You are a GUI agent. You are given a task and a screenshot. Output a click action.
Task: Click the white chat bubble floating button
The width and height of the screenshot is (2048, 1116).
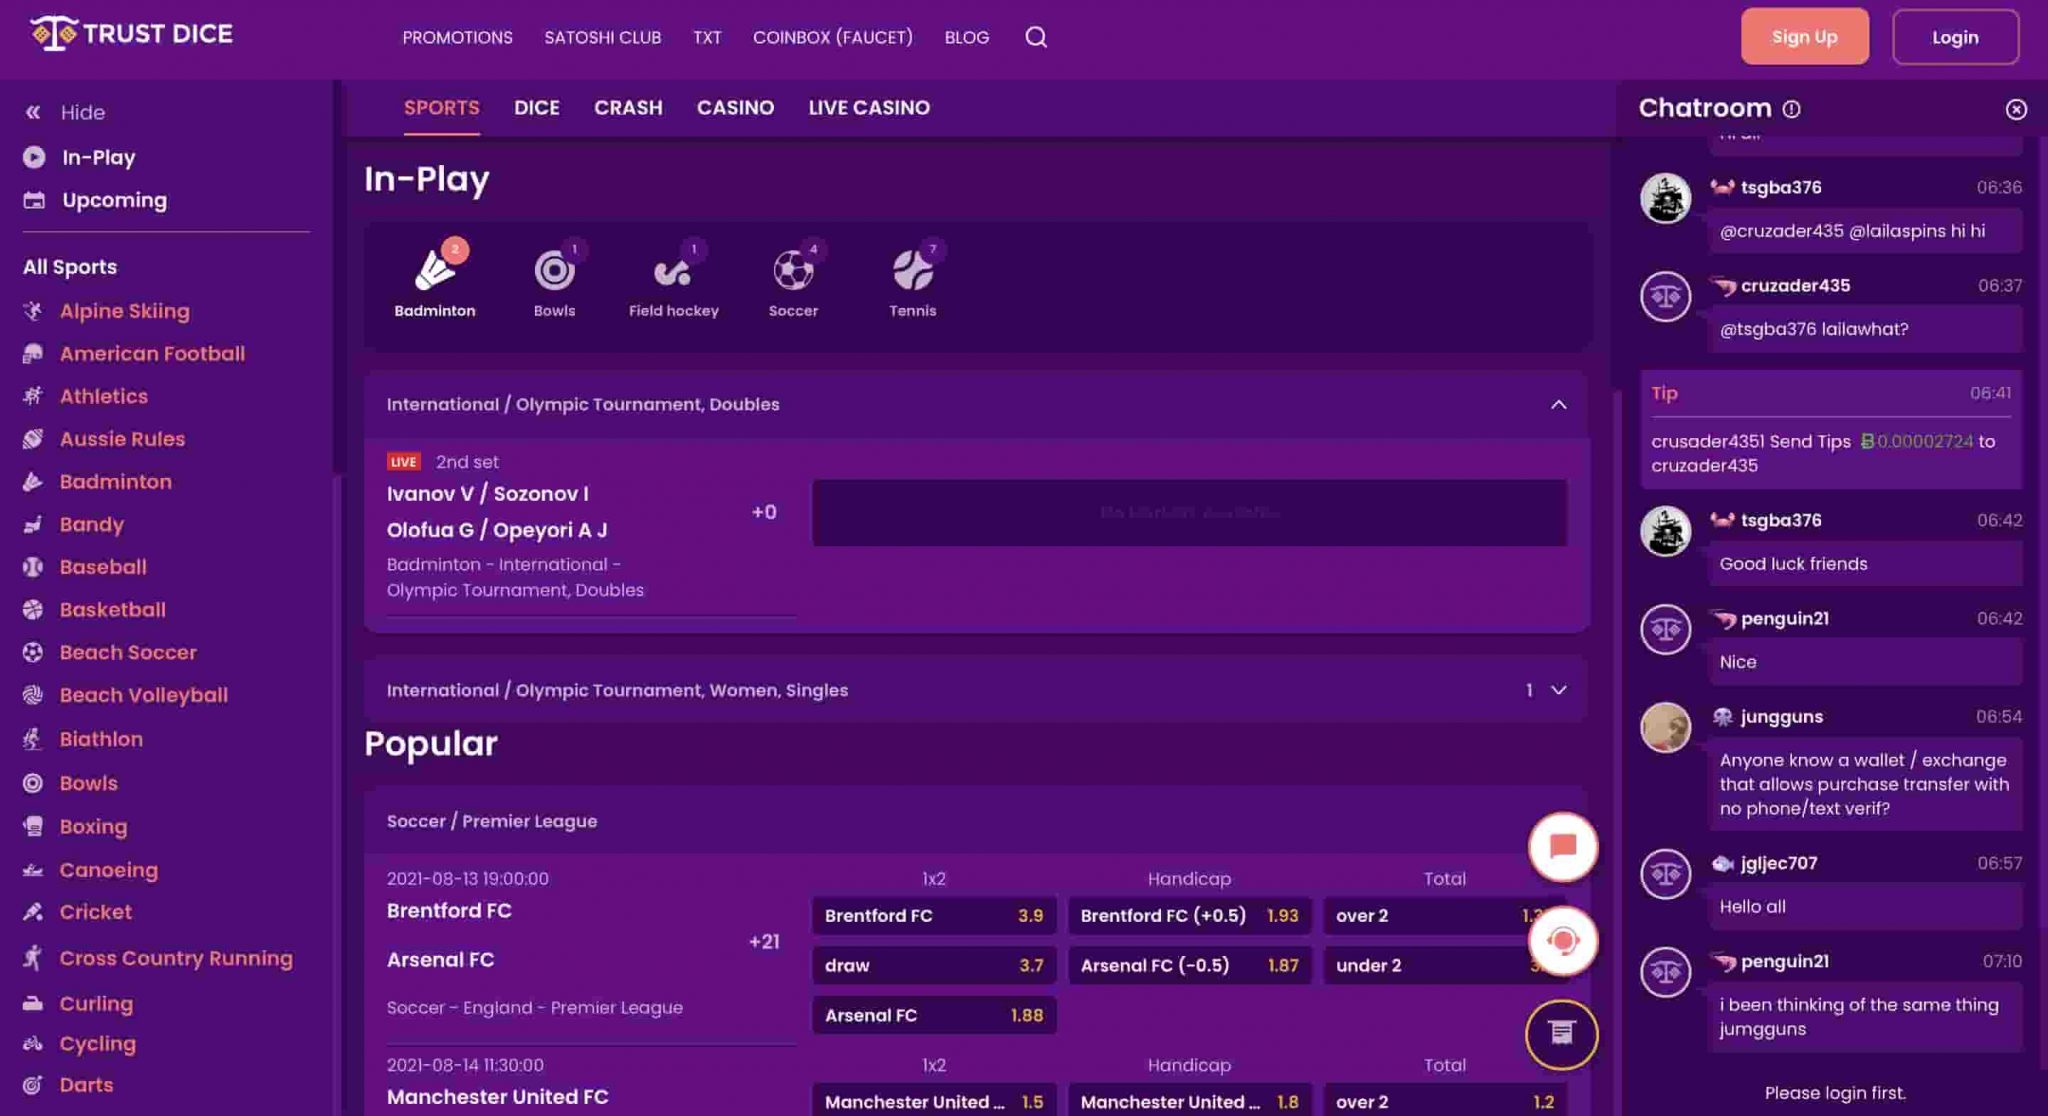click(x=1562, y=847)
